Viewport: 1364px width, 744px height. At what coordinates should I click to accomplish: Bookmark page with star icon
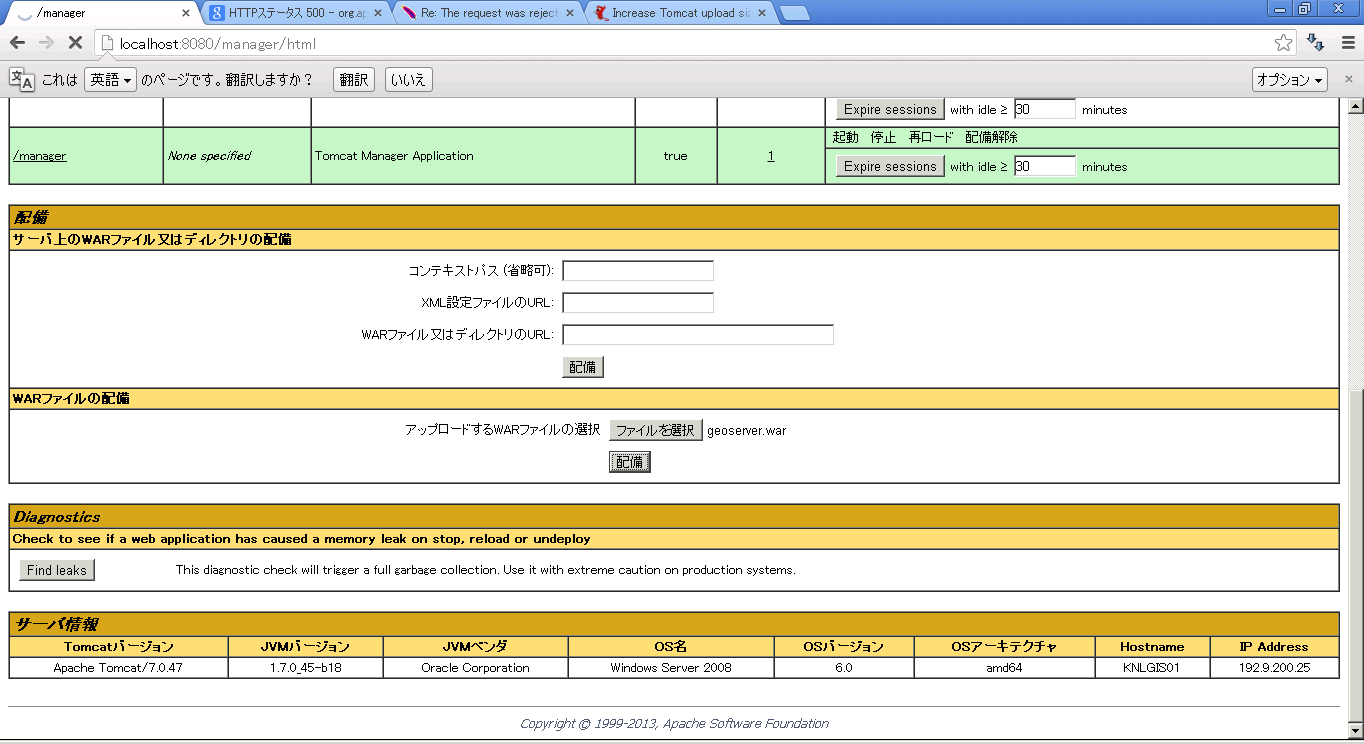coord(1283,43)
